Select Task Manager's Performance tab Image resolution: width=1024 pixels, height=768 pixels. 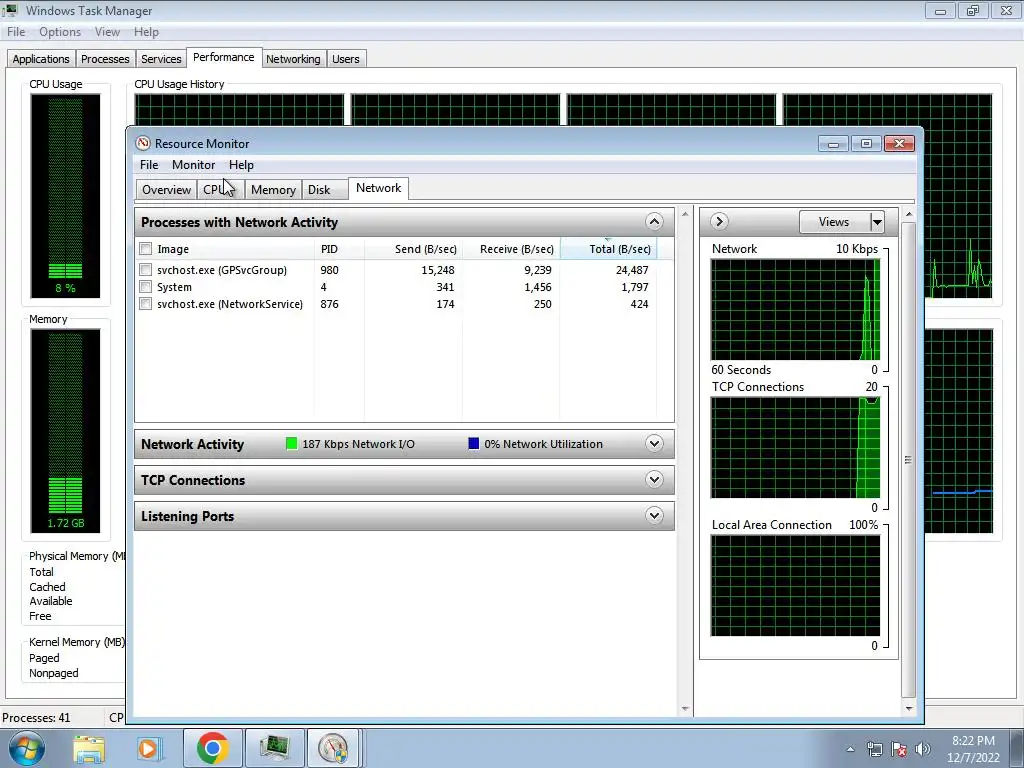[x=224, y=57]
